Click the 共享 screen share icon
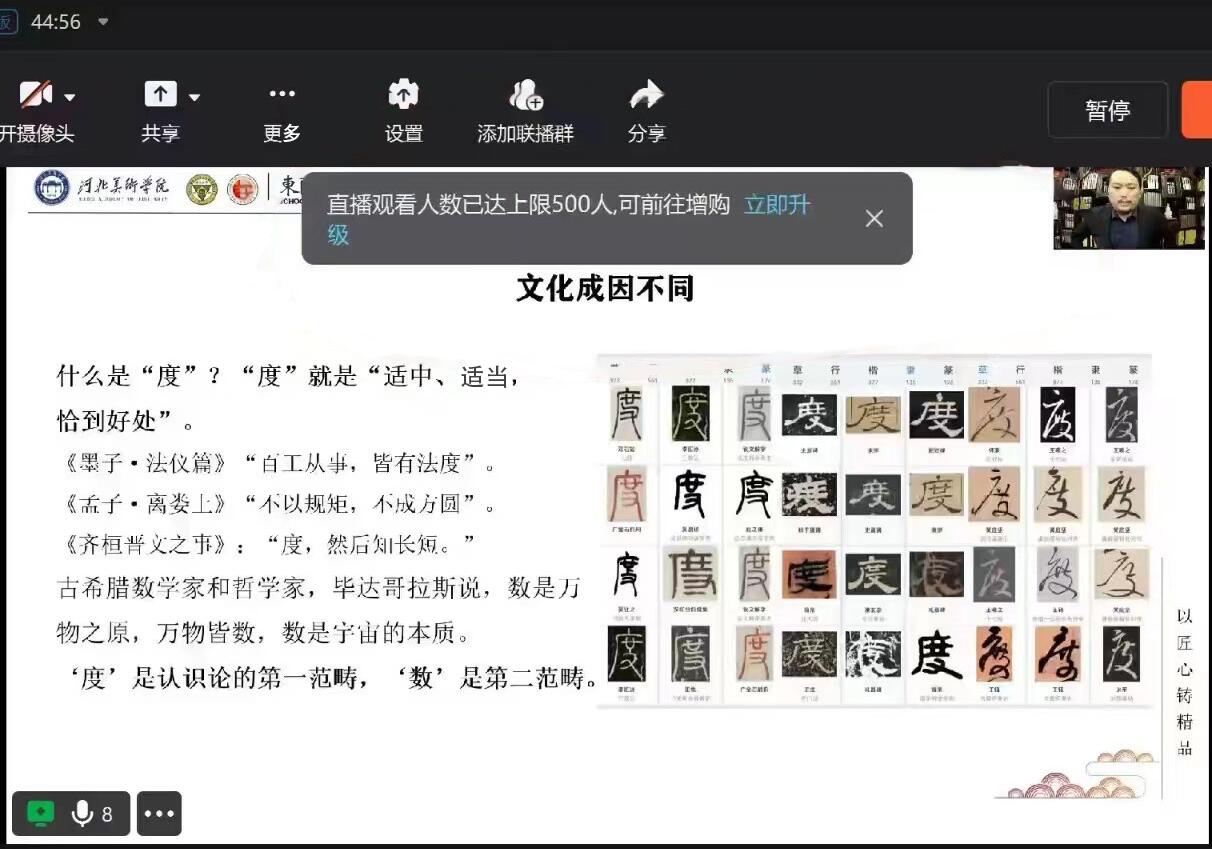 click(x=160, y=95)
